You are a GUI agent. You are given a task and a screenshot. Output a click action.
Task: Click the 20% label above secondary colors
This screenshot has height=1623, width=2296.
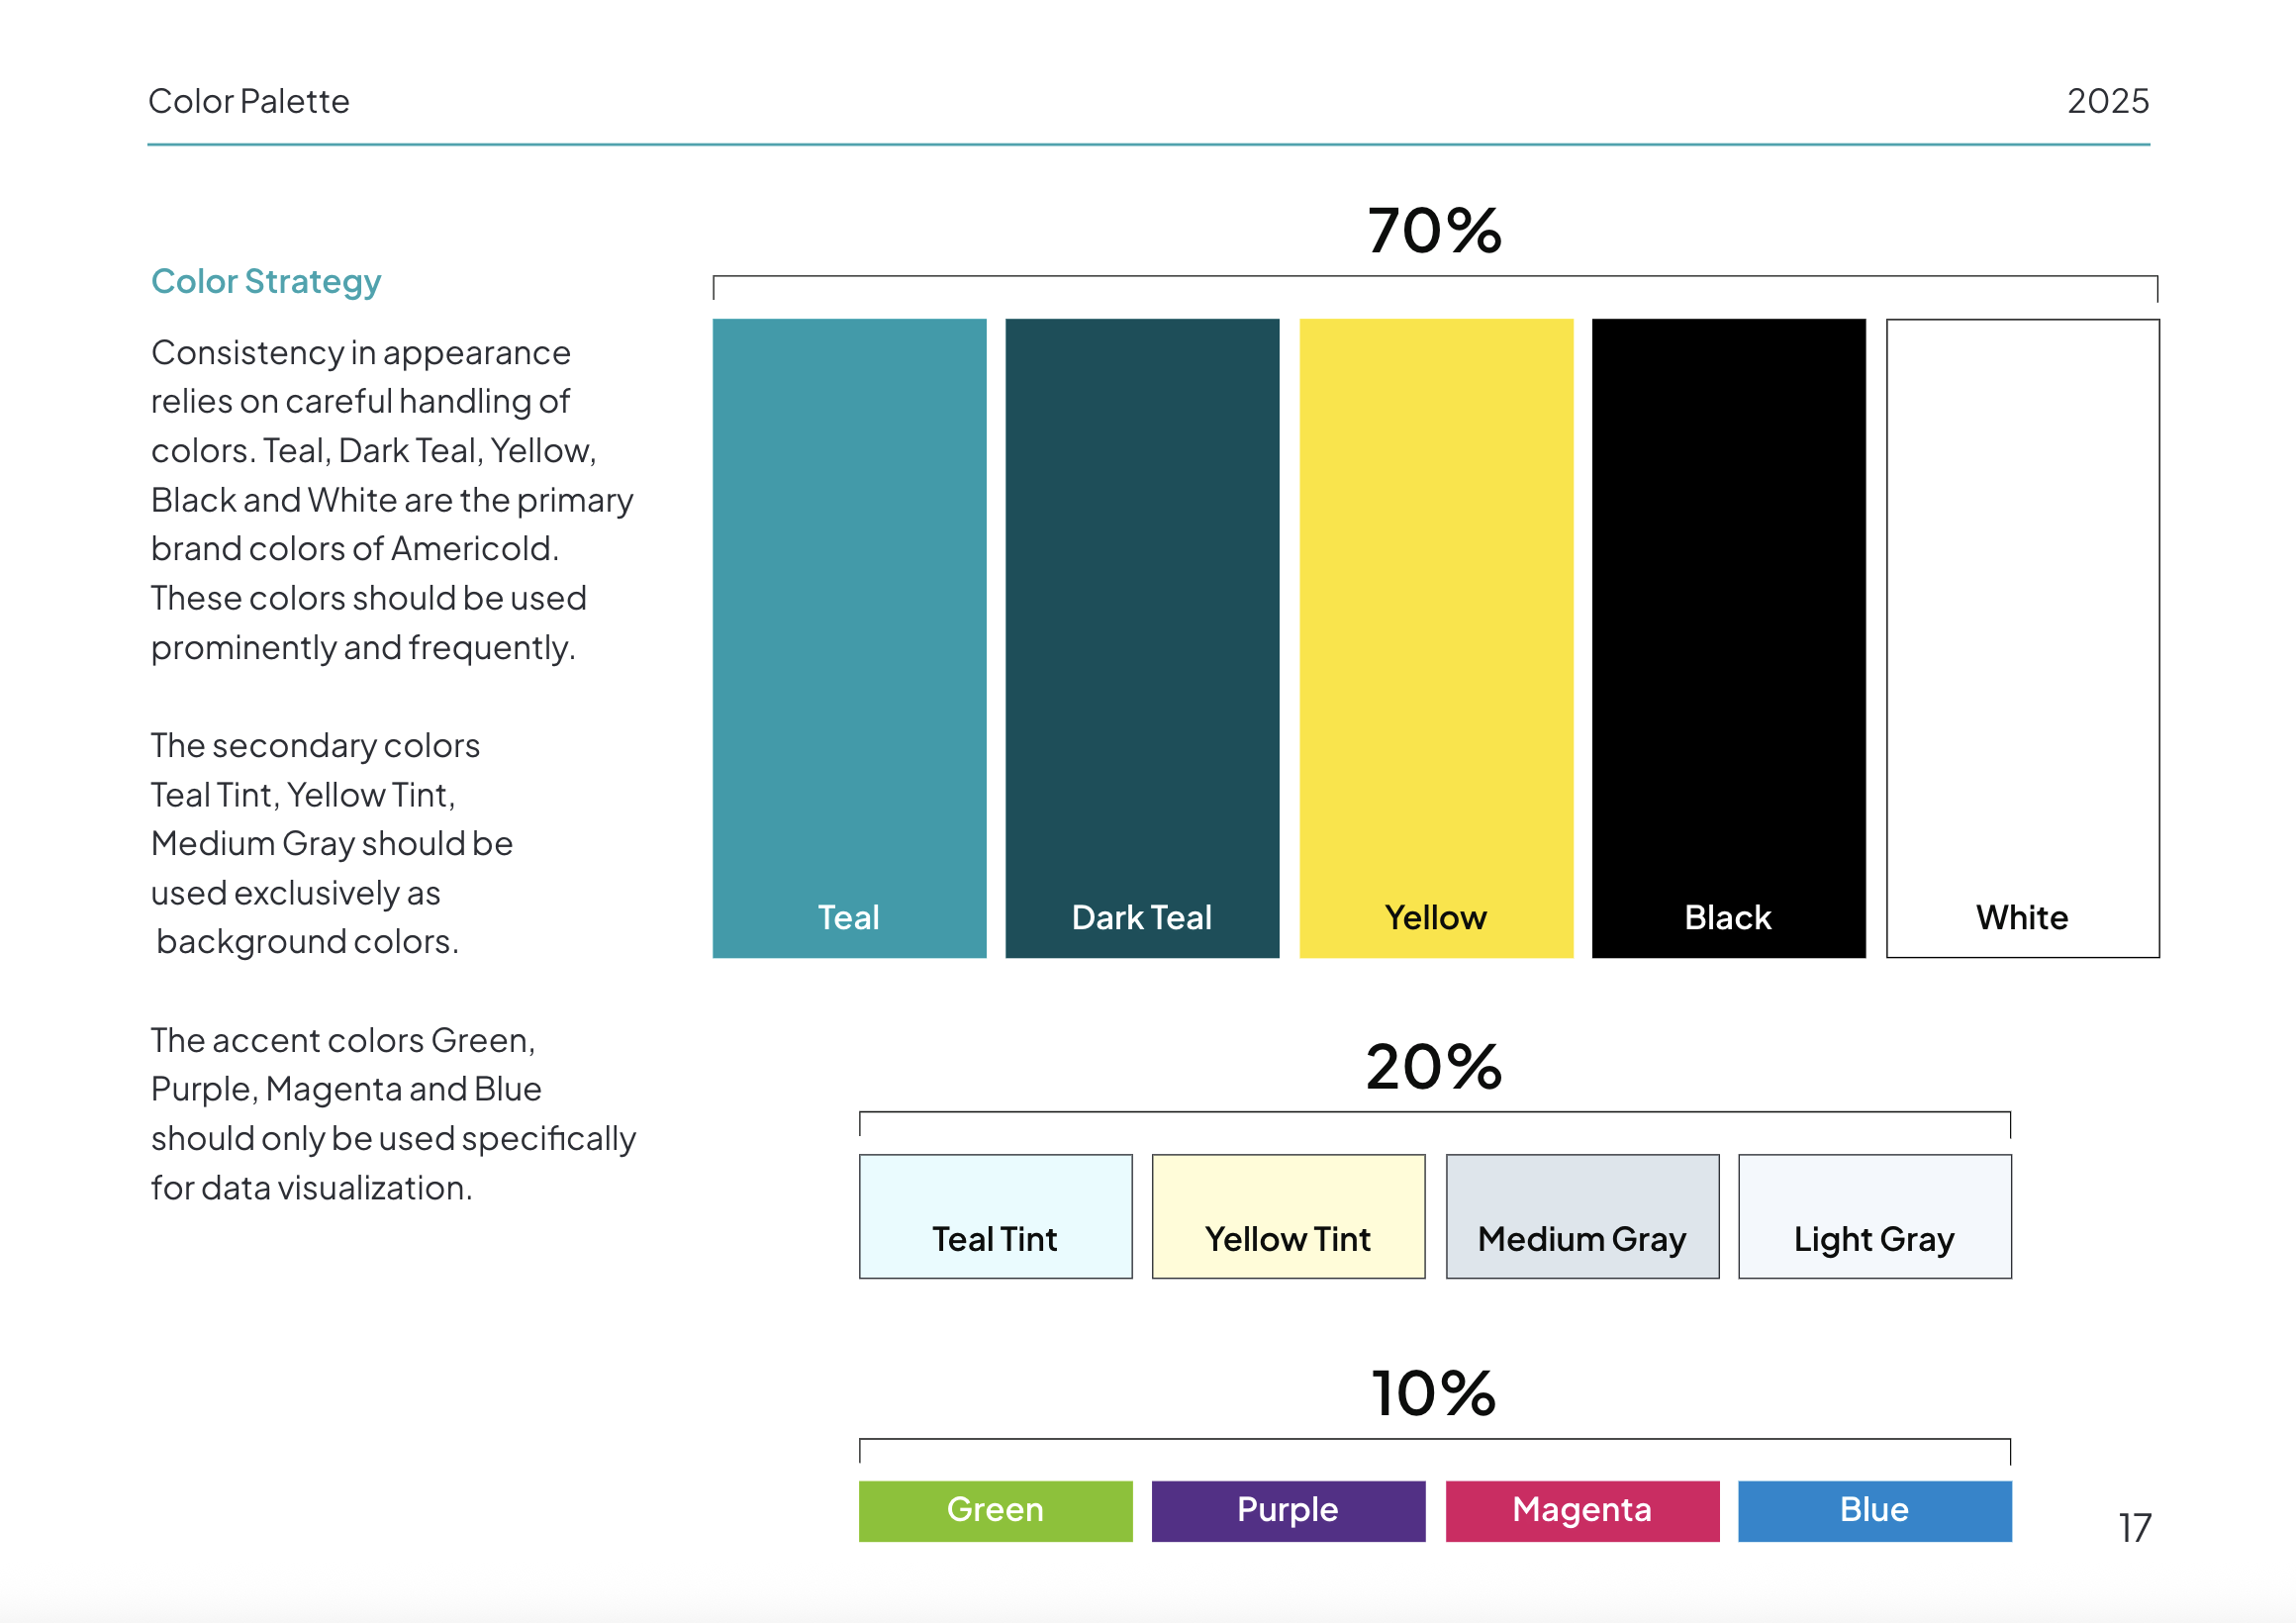click(1435, 1067)
